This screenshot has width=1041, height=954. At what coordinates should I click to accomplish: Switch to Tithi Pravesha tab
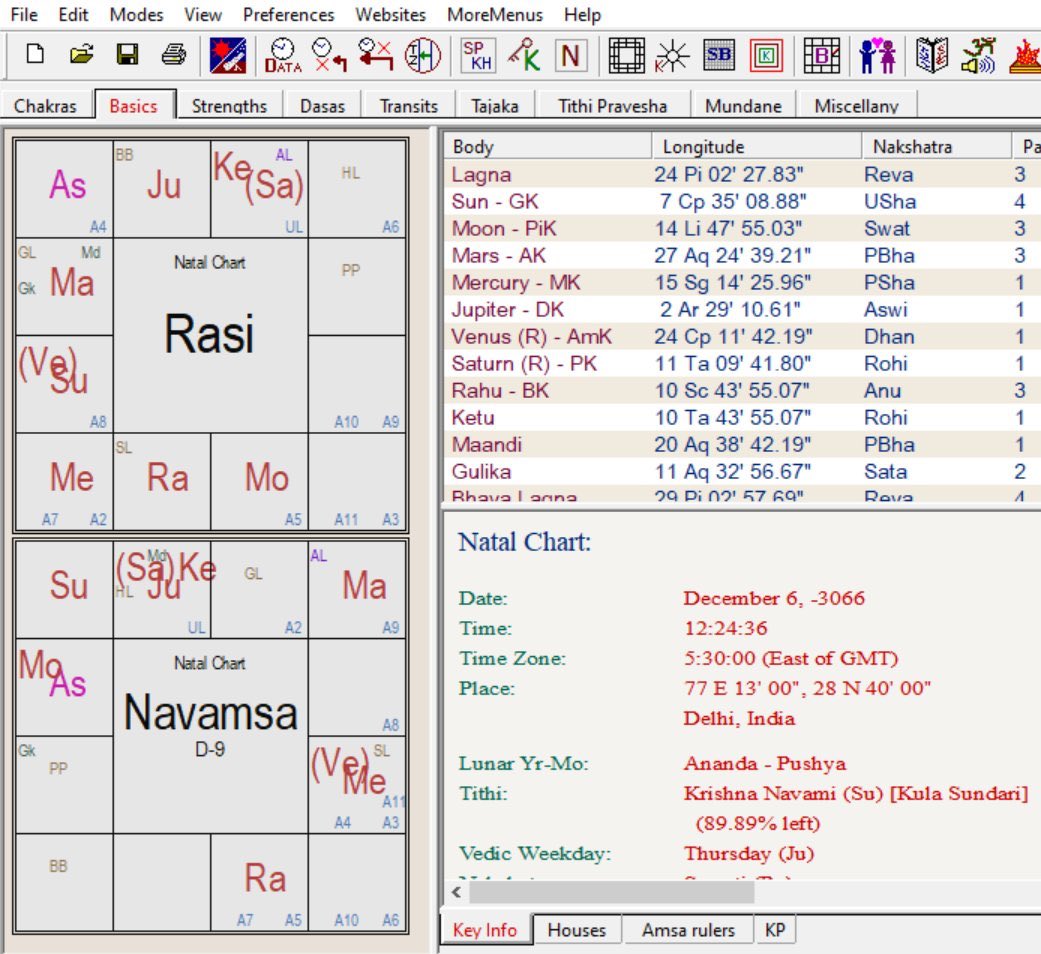click(x=612, y=106)
